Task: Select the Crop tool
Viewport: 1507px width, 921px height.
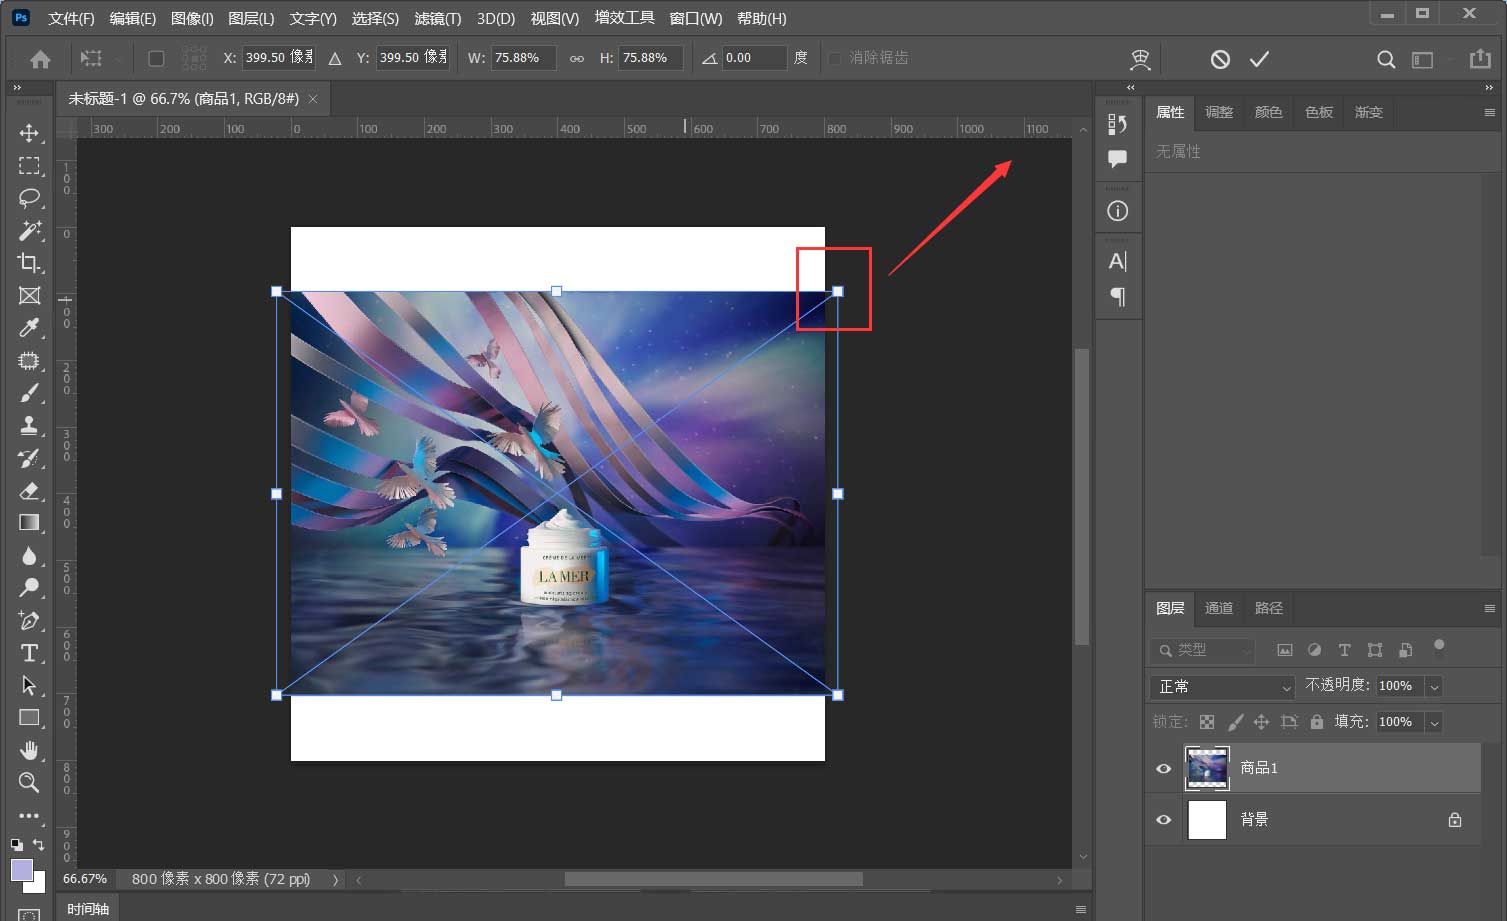Action: (x=29, y=263)
